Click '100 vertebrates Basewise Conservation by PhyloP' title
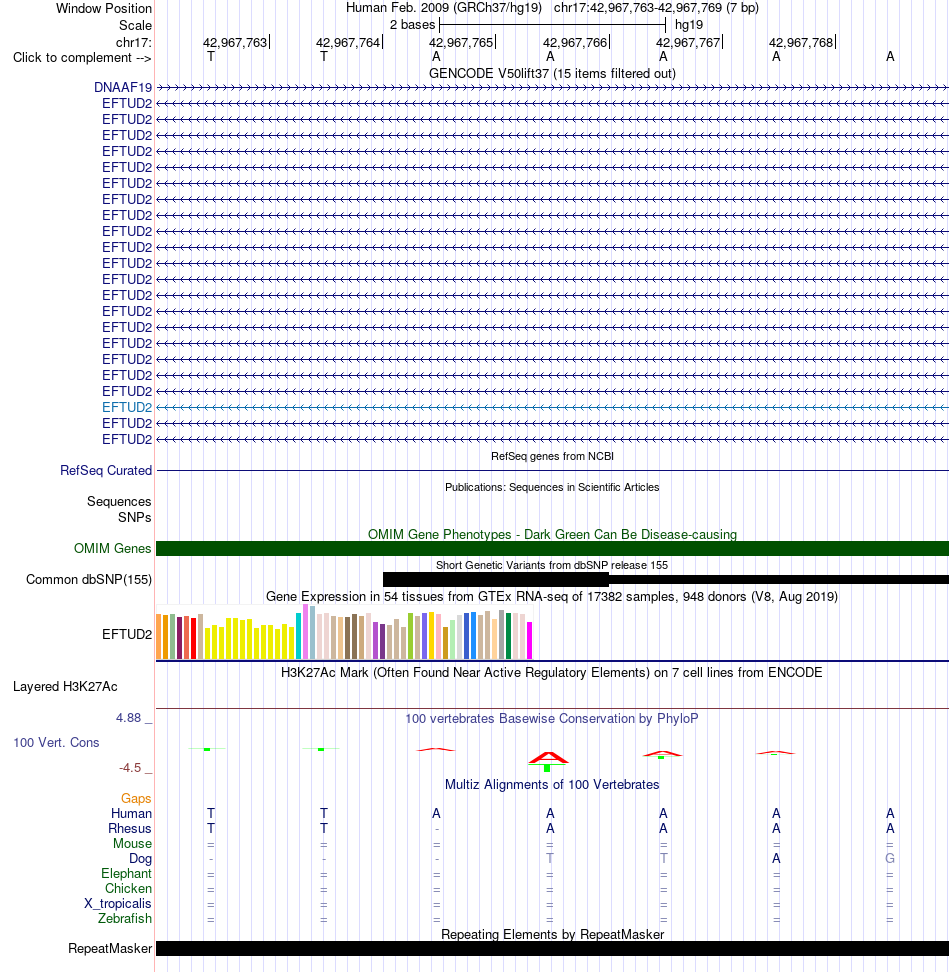 click(x=552, y=718)
